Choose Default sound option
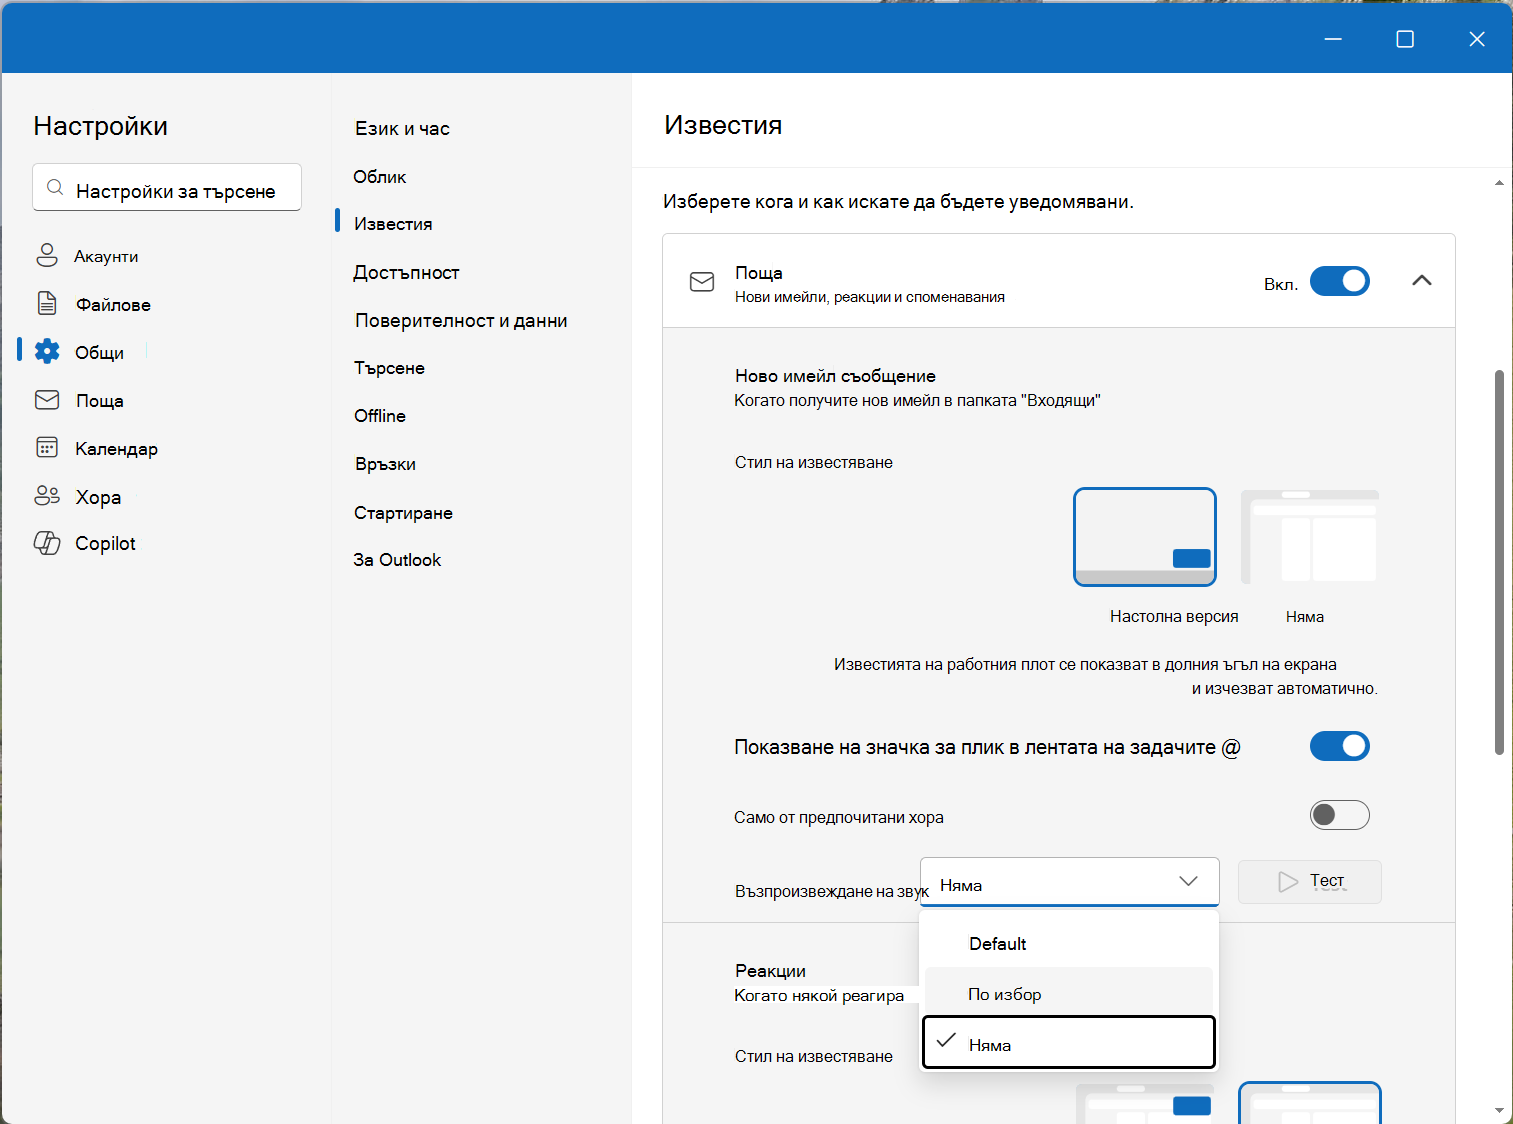1513x1124 pixels. pos(1069,944)
